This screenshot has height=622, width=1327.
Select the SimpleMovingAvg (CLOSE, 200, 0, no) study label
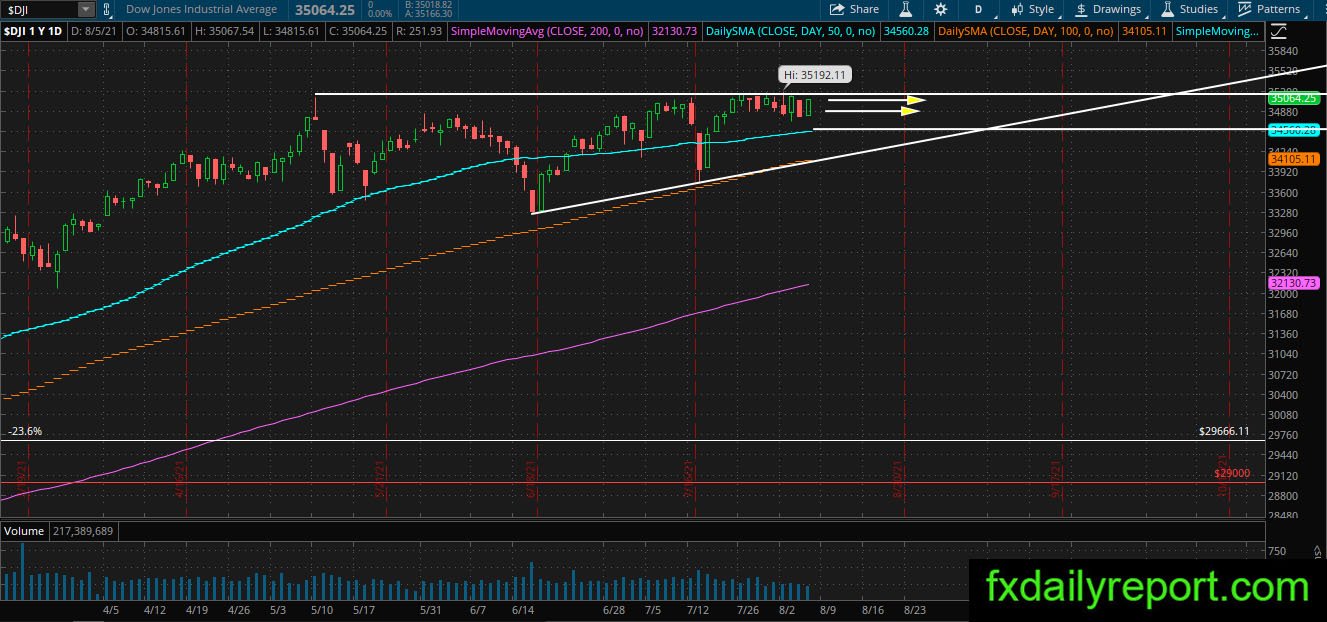(x=547, y=32)
